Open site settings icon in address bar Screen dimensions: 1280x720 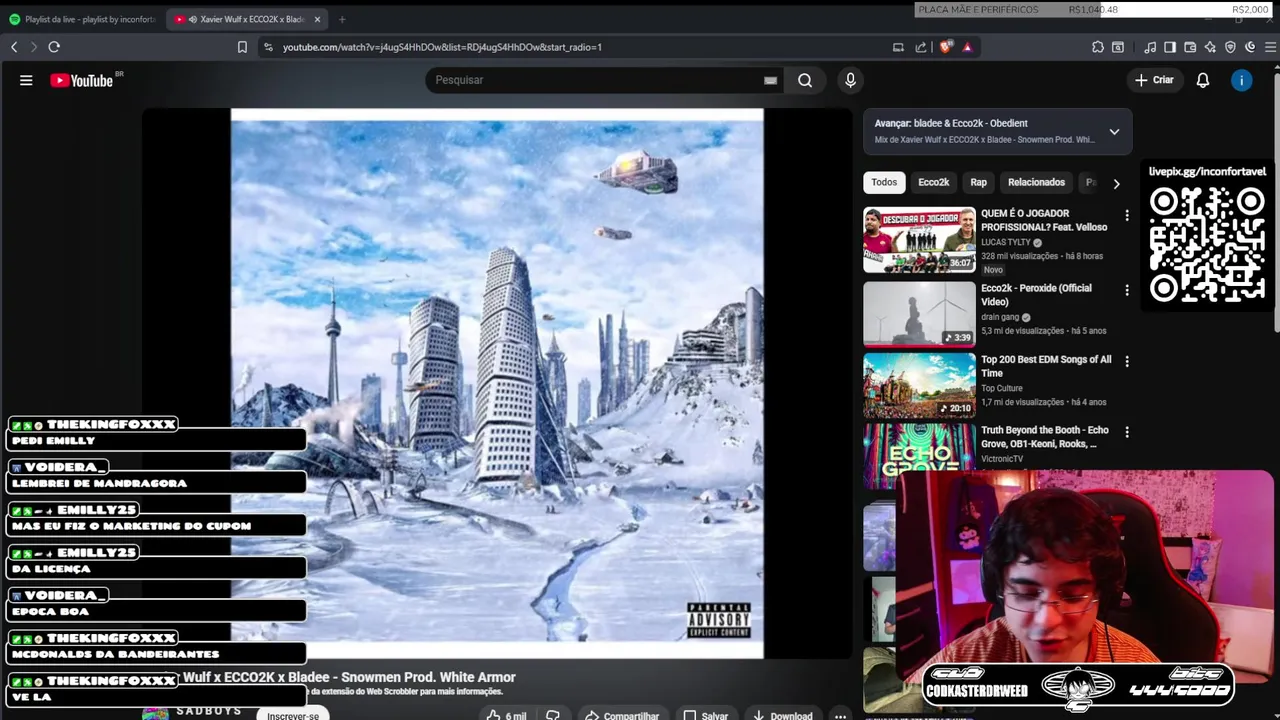coord(268,47)
